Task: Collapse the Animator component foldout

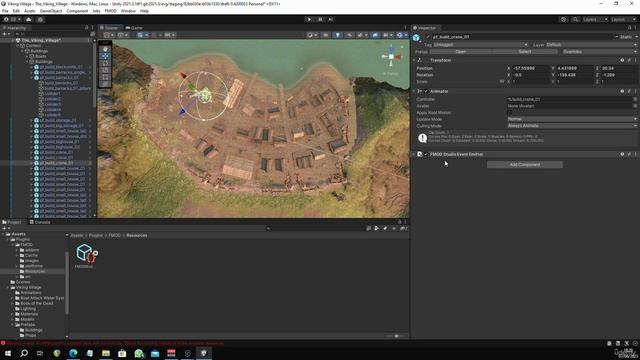Action: click(414, 91)
